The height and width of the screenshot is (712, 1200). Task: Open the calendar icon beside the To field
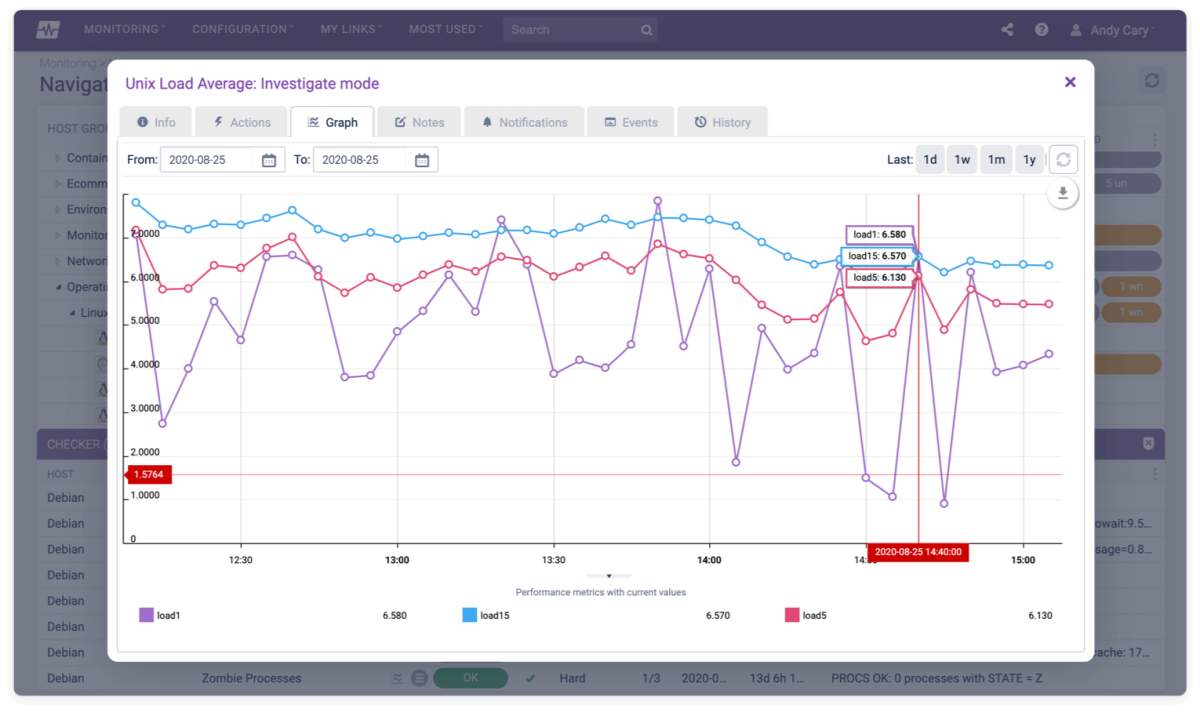pyautogui.click(x=421, y=158)
